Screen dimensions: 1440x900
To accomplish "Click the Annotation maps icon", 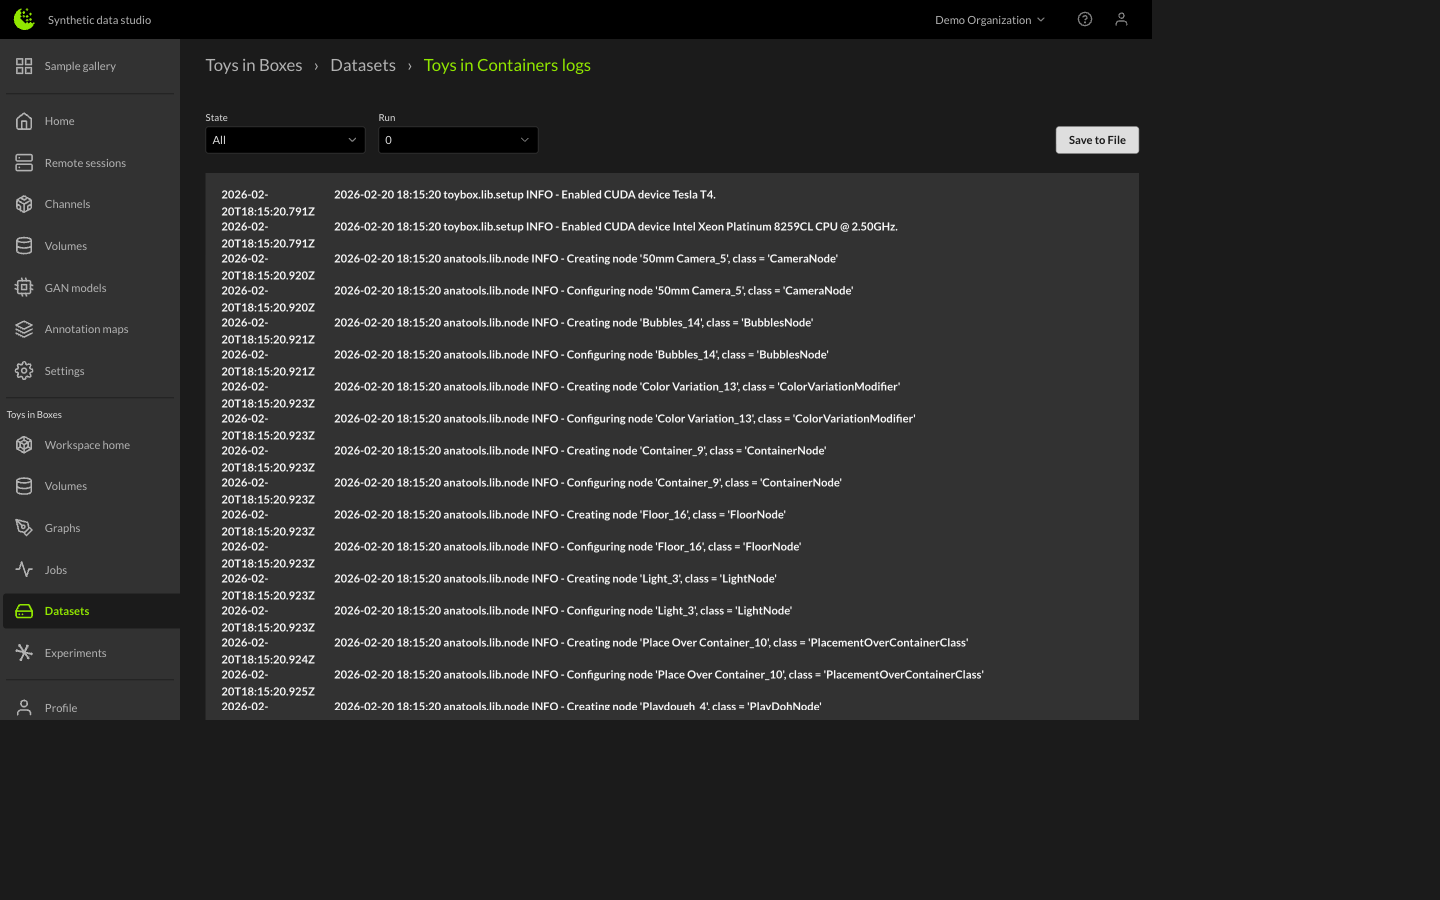I will point(25,328).
